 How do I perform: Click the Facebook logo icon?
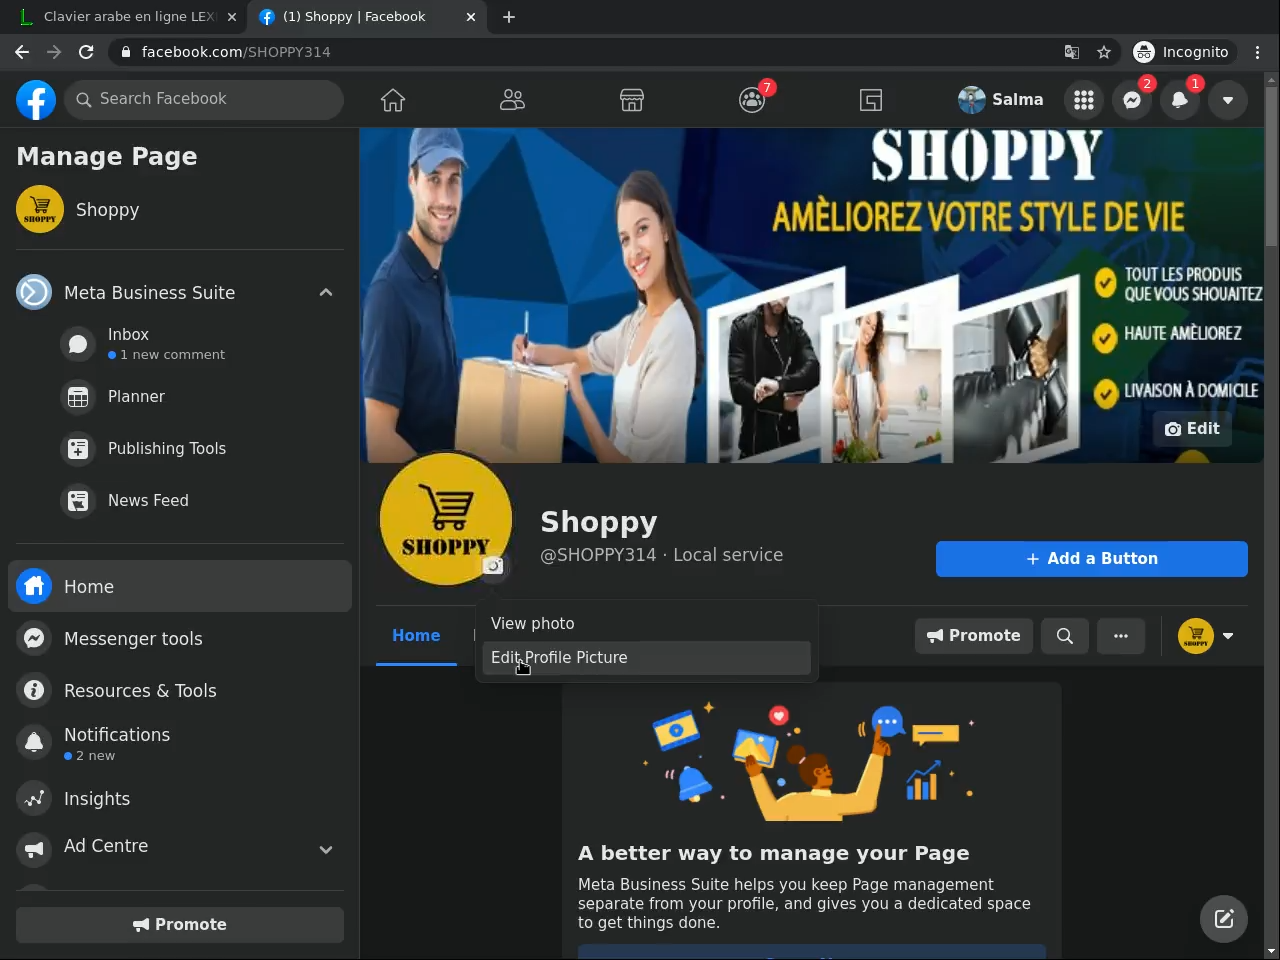point(36,100)
